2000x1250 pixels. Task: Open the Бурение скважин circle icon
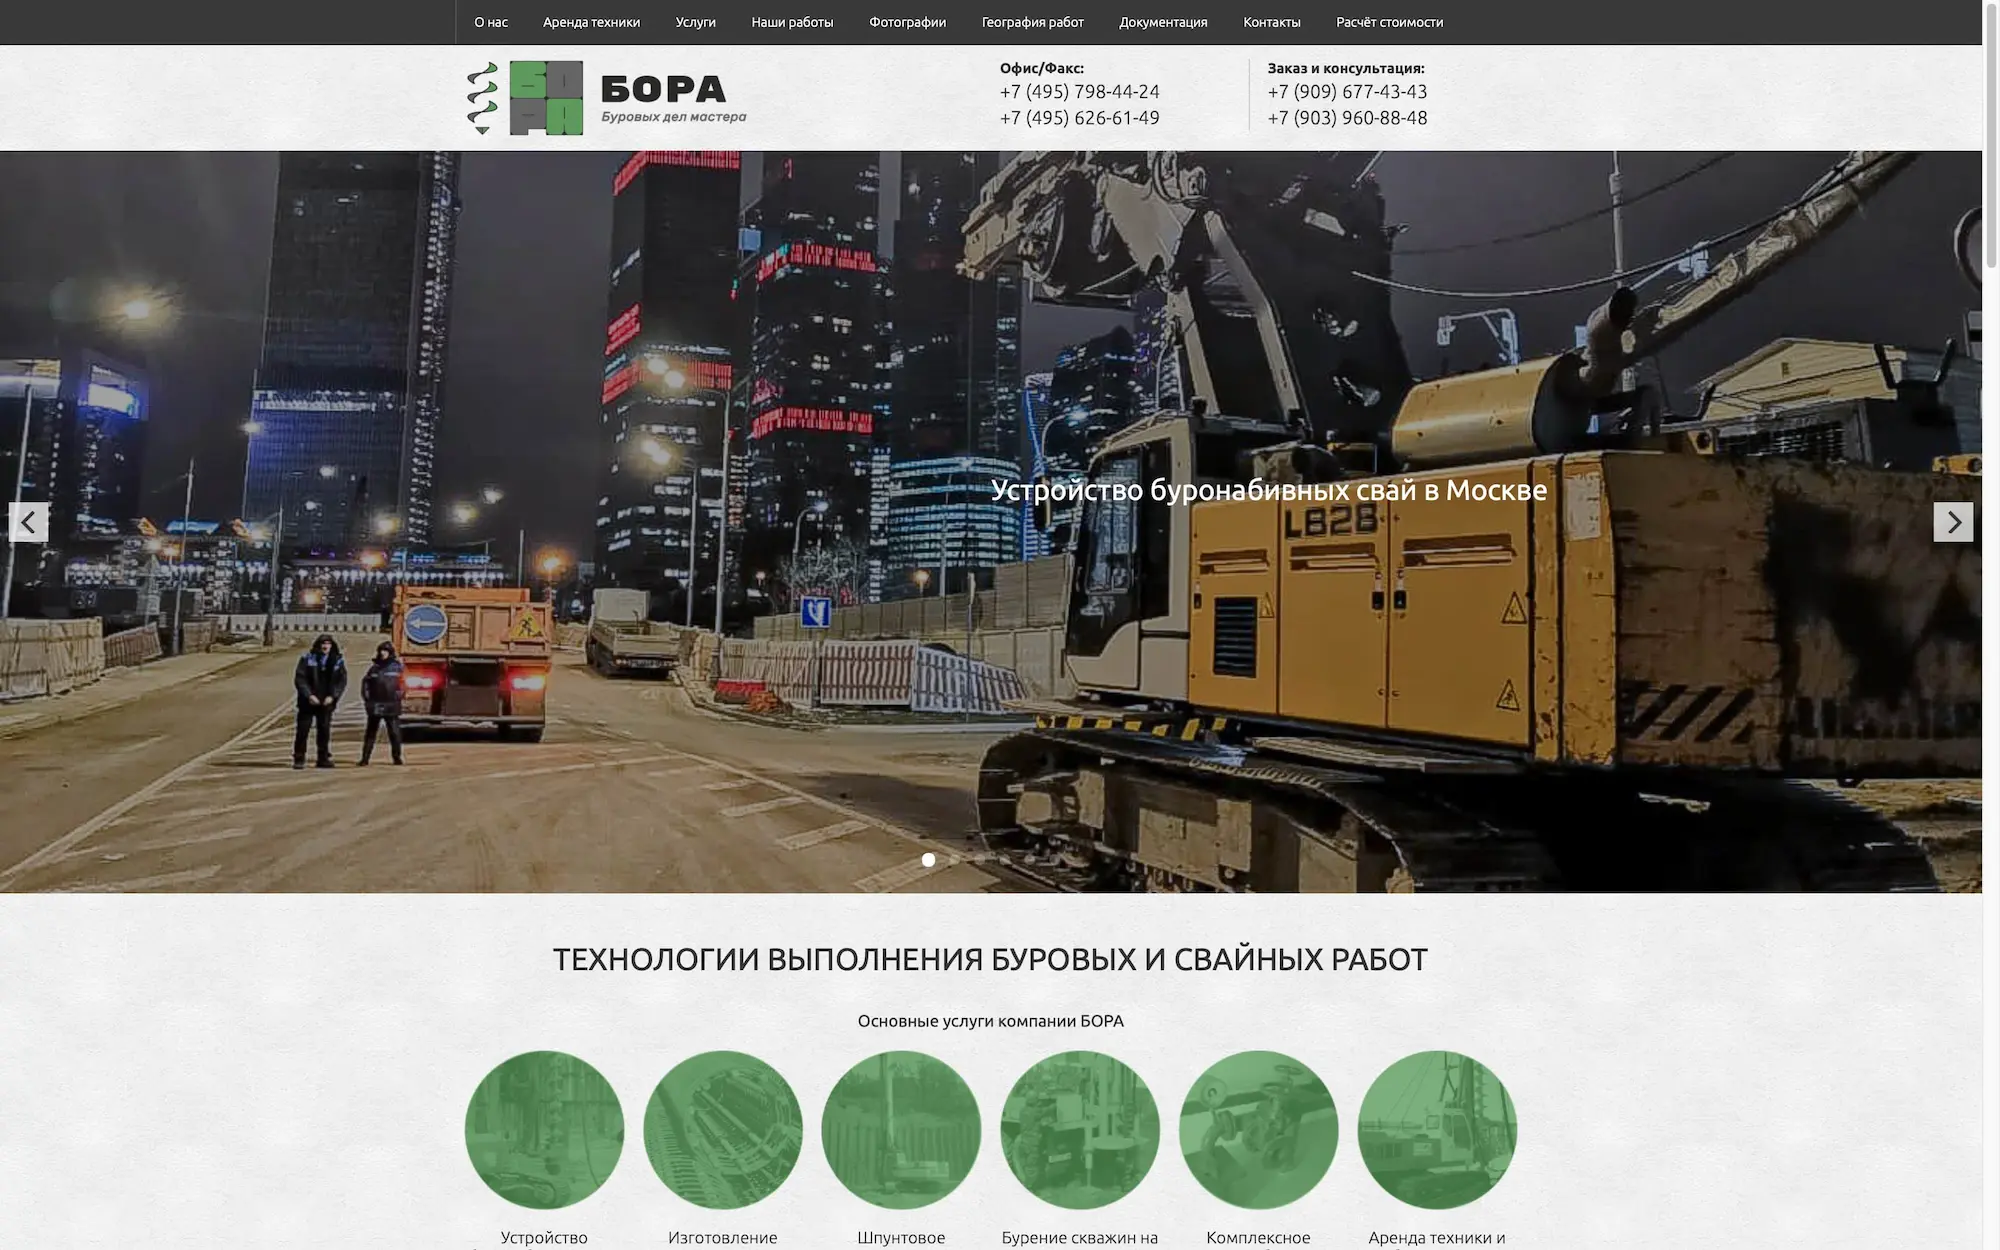[1080, 1130]
